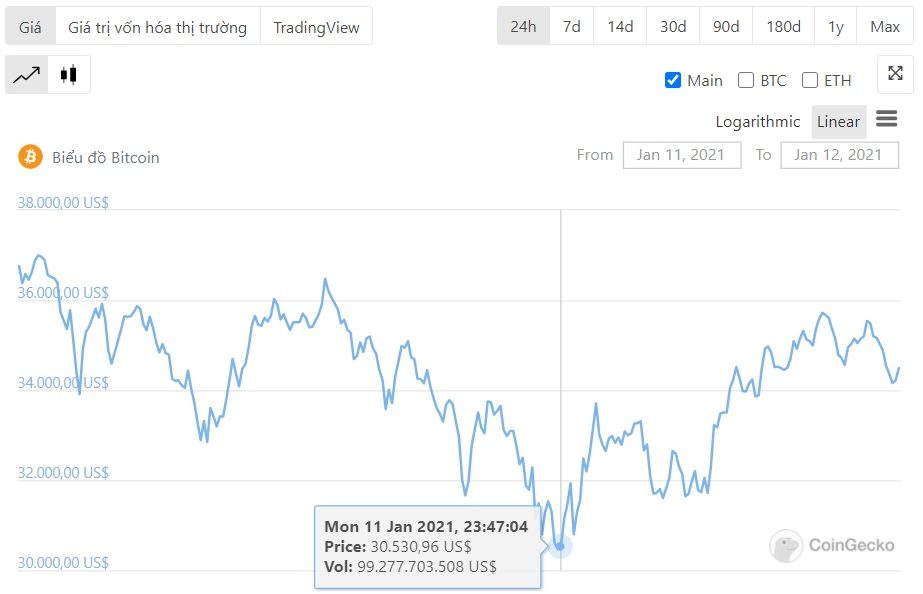Select the Giá tab
Image resolution: width=923 pixels, height=594 pixels.
click(30, 27)
